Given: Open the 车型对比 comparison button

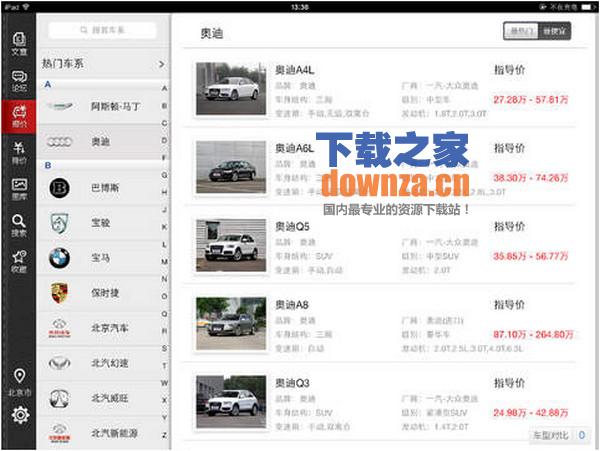Looking at the screenshot, I should 559,435.
